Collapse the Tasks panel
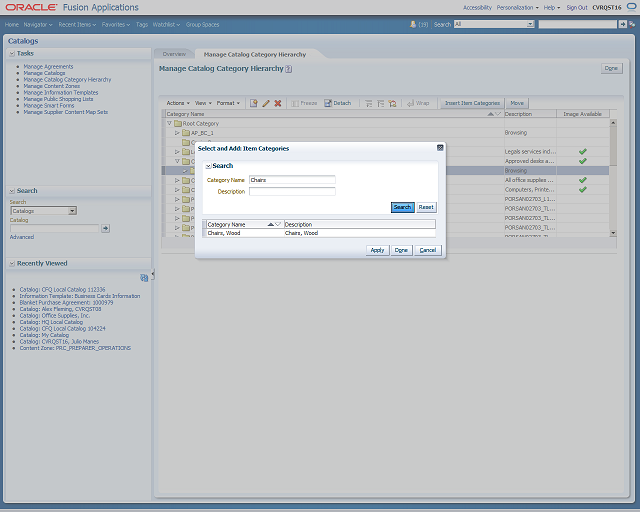Viewport: 640px width, 512px height. click(12, 53)
